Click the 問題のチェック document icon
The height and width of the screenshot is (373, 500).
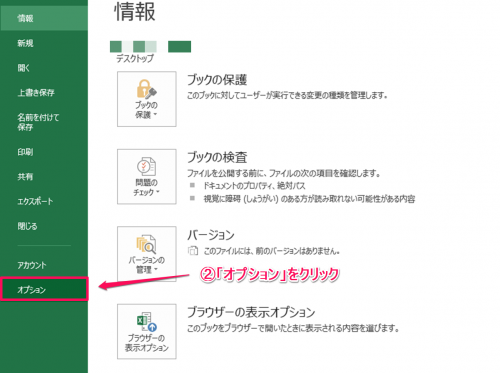(x=146, y=166)
